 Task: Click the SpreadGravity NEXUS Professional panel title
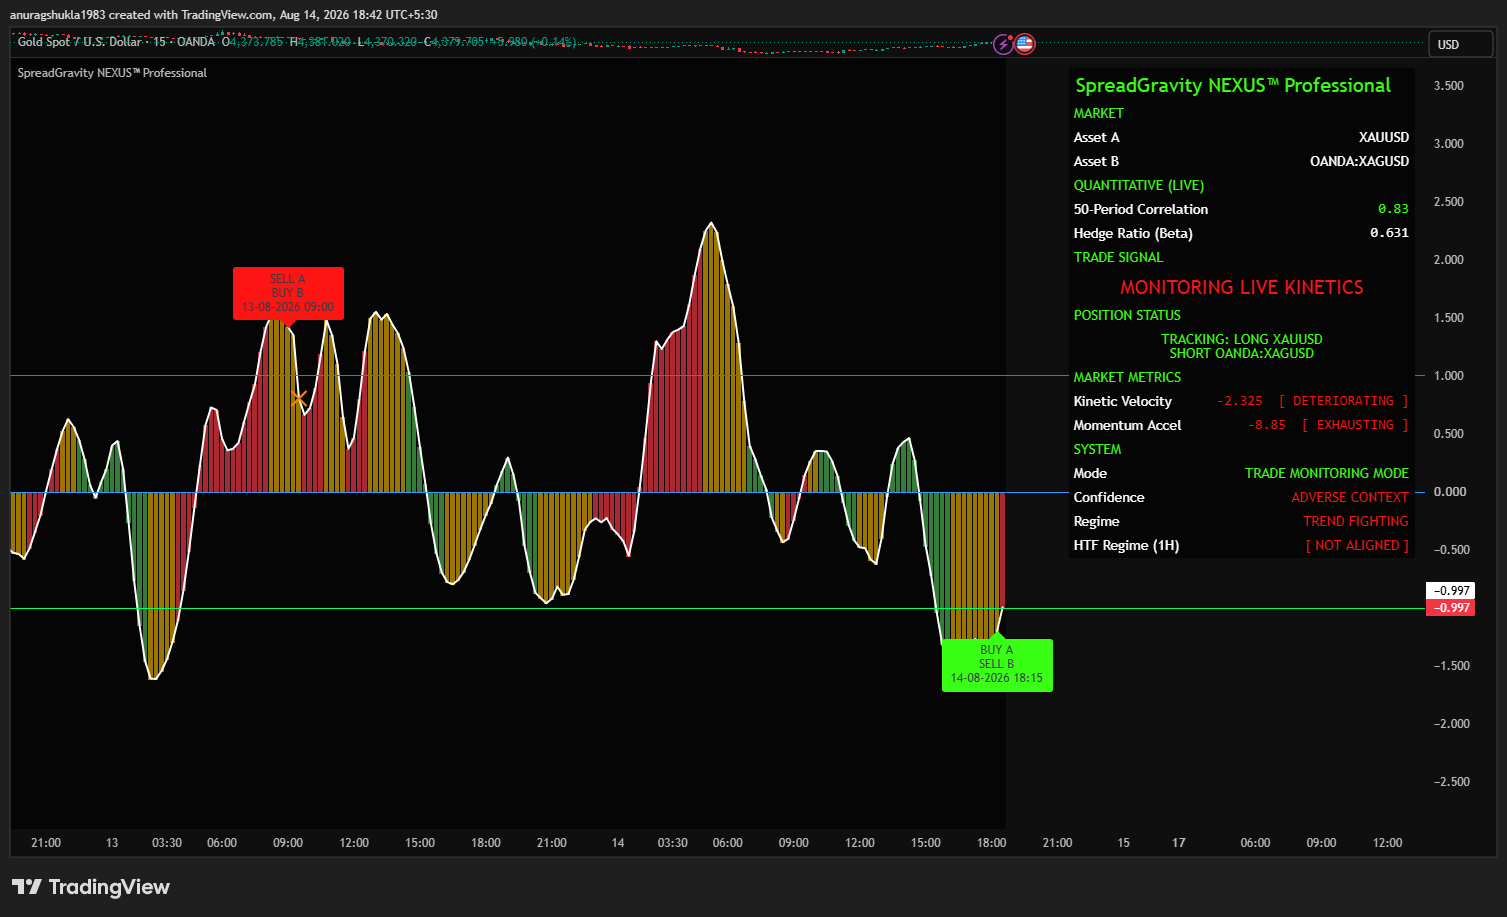coord(1233,86)
